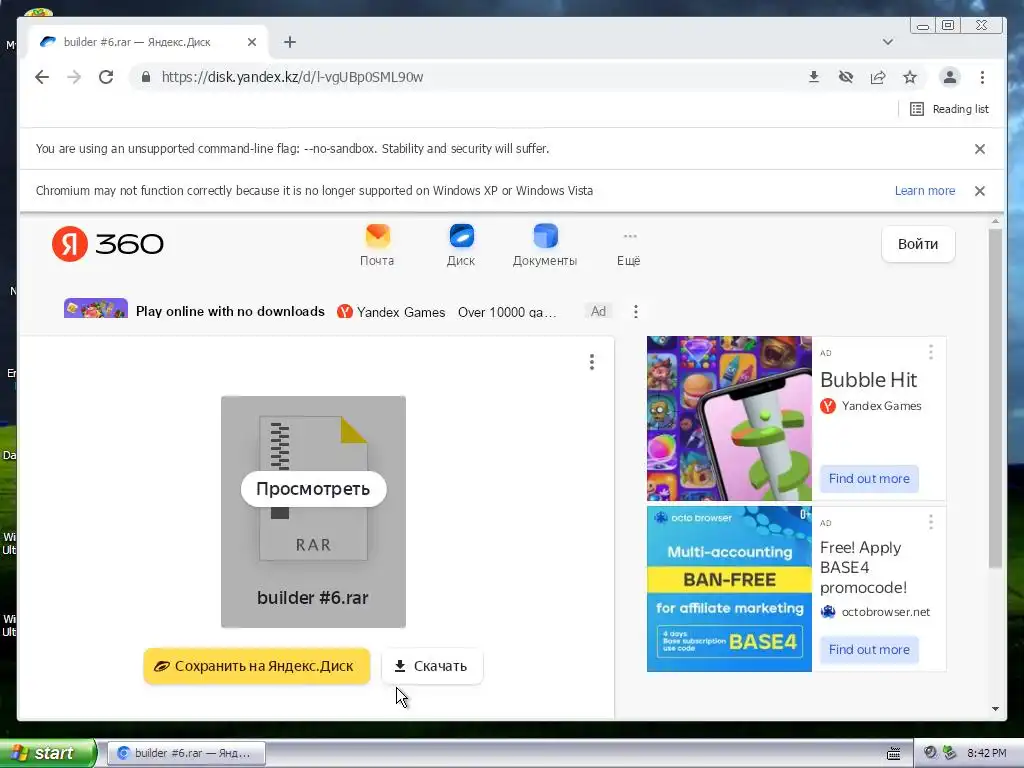Click the address bar URL
The image size is (1024, 768).
coord(292,77)
